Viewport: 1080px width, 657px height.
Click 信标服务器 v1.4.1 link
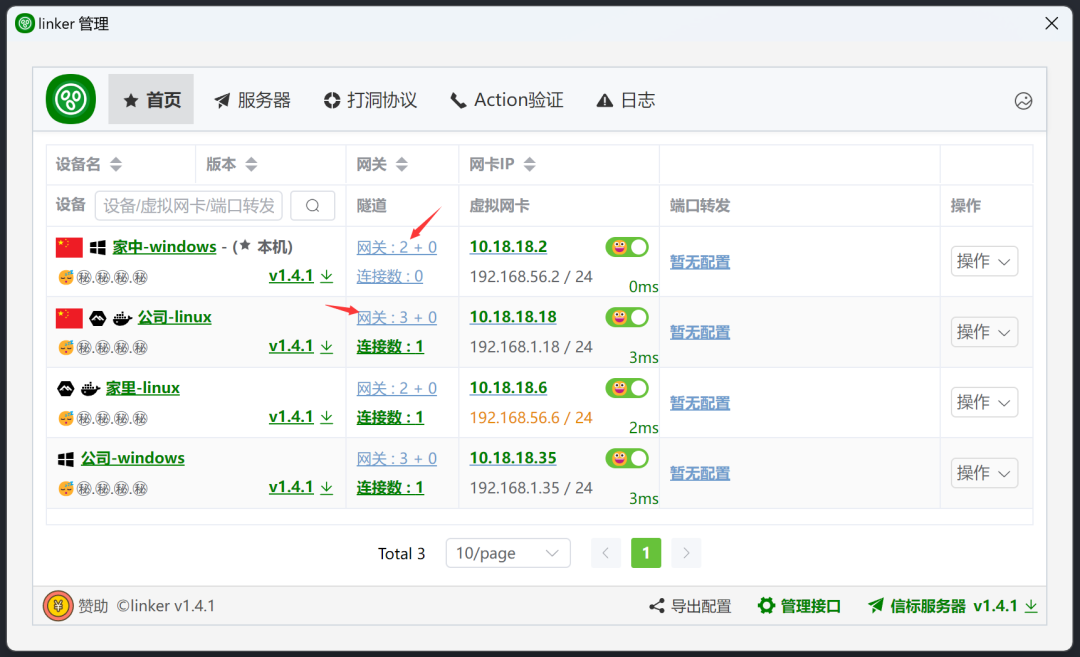coord(953,606)
